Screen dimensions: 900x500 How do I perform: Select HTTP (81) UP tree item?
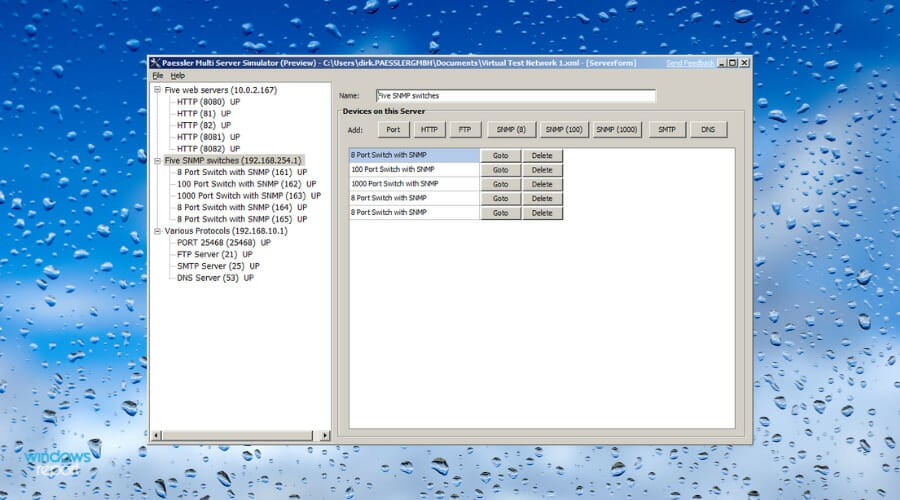(x=204, y=114)
